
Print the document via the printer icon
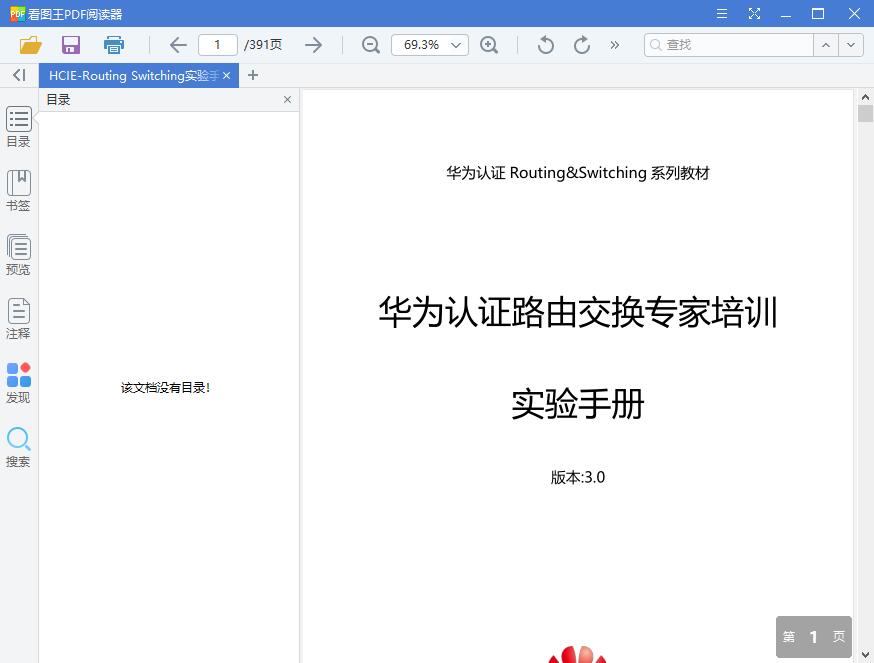[113, 45]
